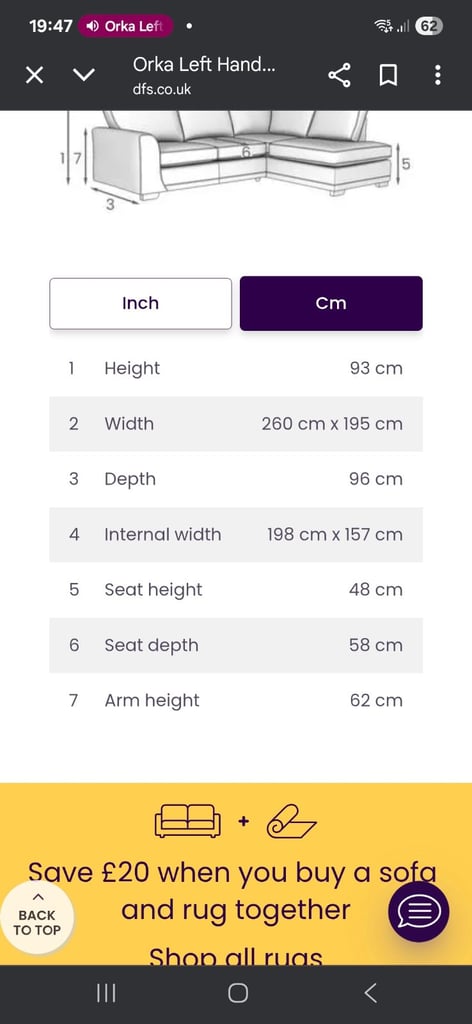Expand the chevron-down minimize arrow
472x1024 pixels.
pyautogui.click(x=84, y=75)
